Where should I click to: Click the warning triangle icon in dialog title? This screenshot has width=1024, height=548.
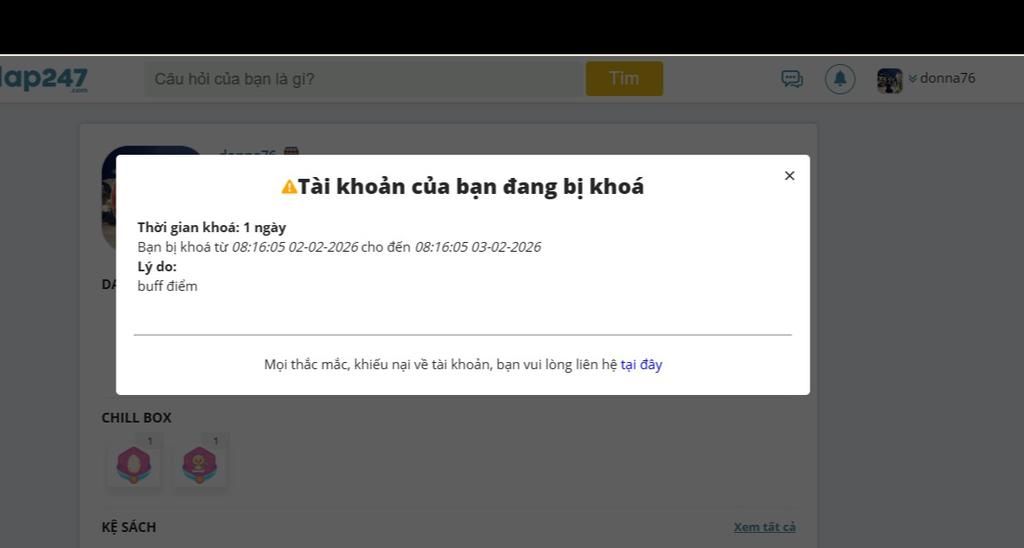(289, 187)
